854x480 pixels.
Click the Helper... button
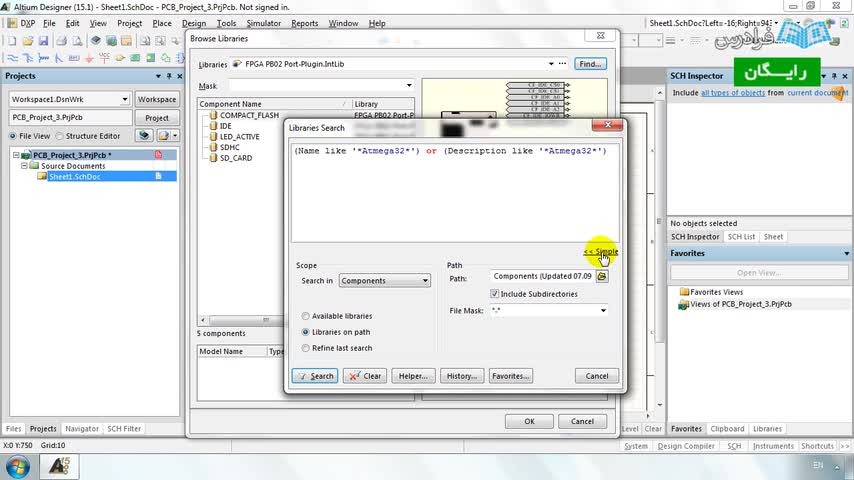[413, 376]
